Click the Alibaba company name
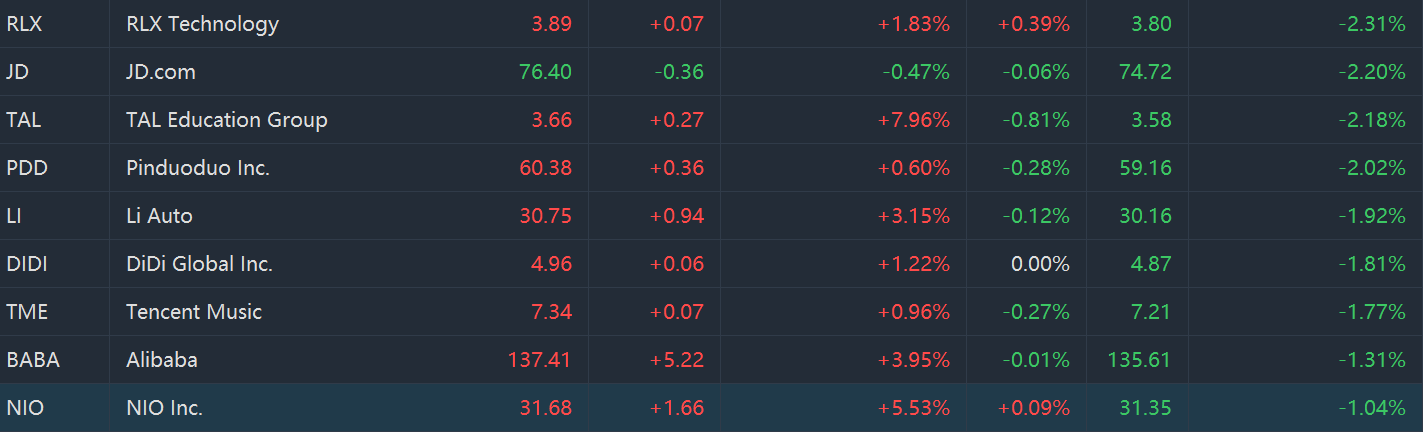 162,360
